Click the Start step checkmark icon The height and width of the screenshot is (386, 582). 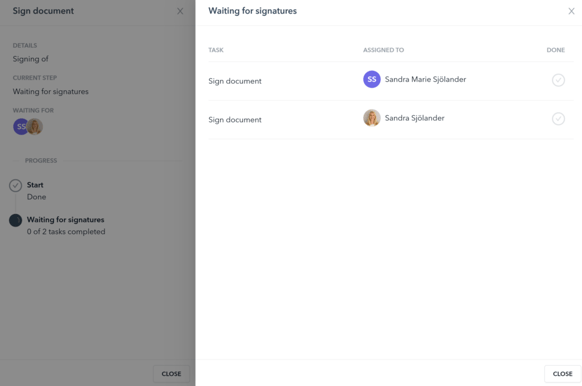(15, 185)
